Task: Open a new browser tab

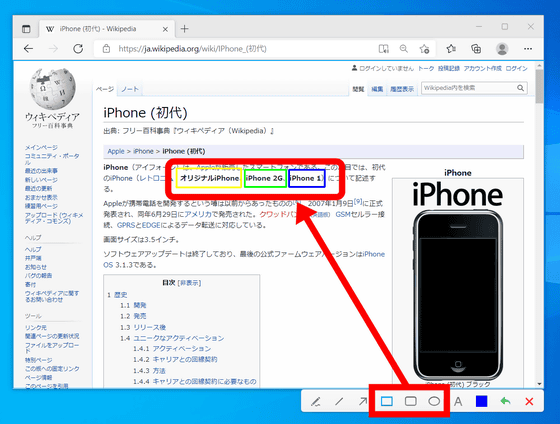Action: click(x=184, y=29)
